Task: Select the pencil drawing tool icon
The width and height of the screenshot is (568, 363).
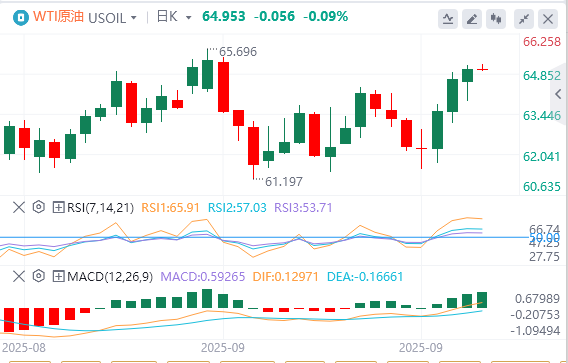Action: coord(472,18)
